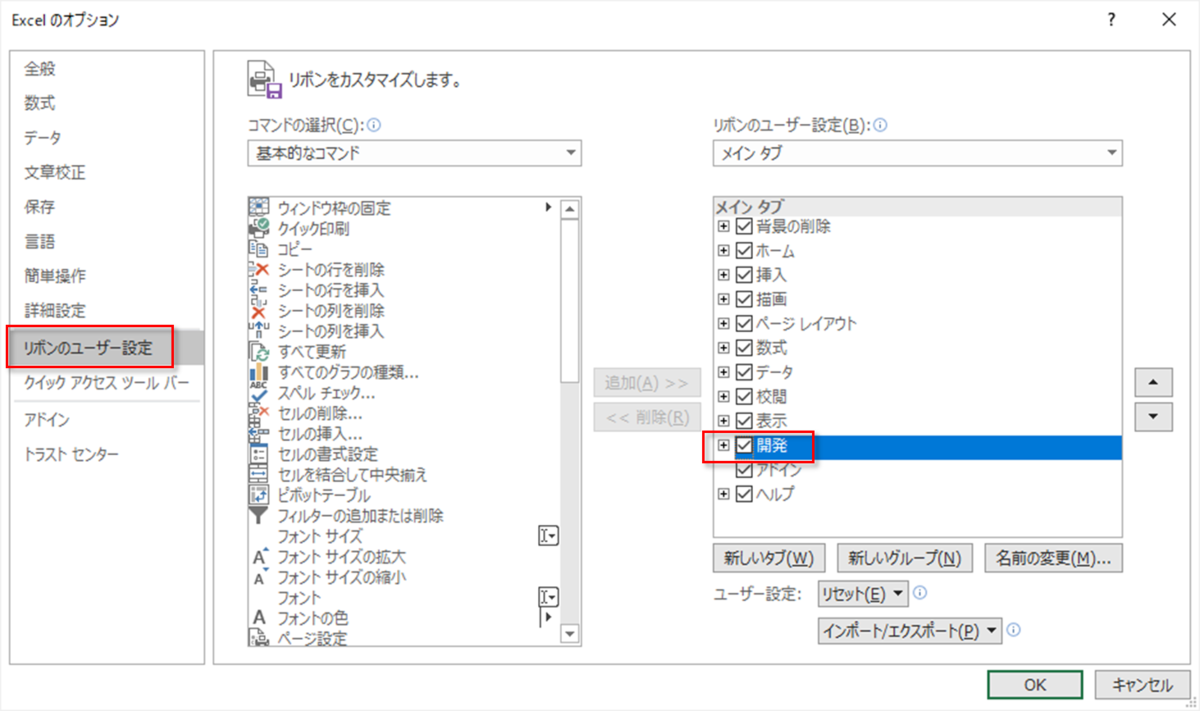Click the すべてのグラフの種類 chart icon
The height and width of the screenshot is (711, 1200).
click(x=258, y=372)
